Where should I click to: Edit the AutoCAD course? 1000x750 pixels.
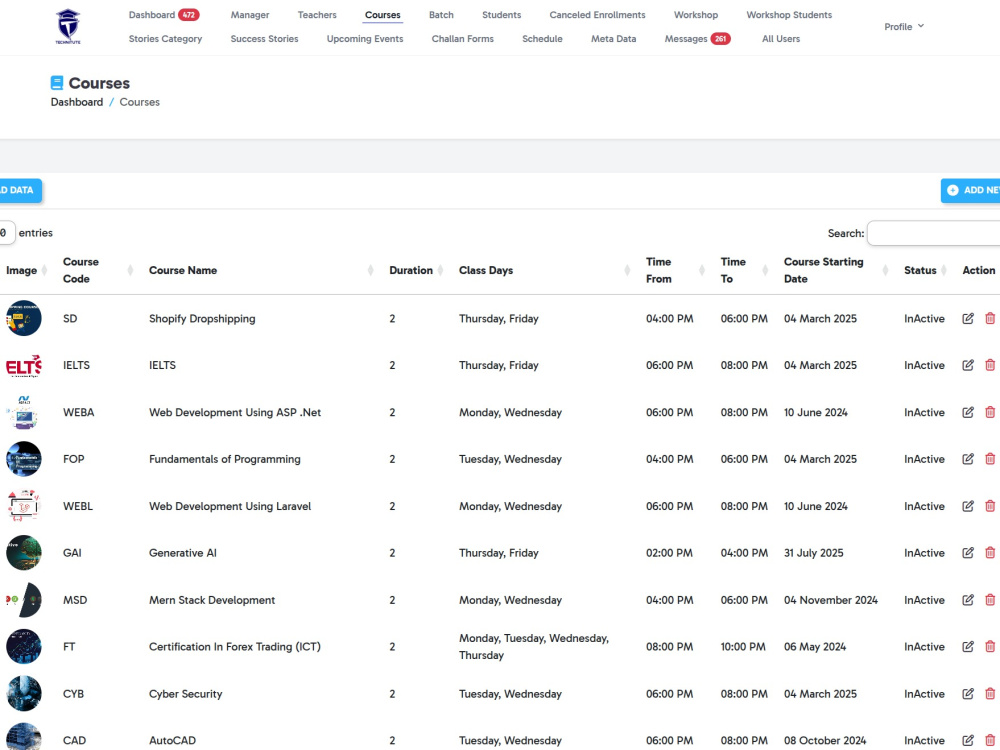(967, 740)
